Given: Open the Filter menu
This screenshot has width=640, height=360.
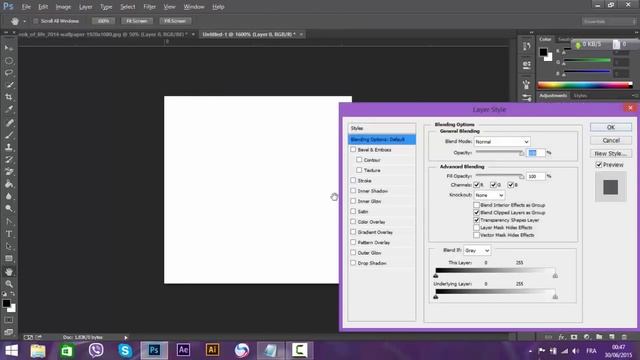Looking at the screenshot, I should (x=149, y=7).
